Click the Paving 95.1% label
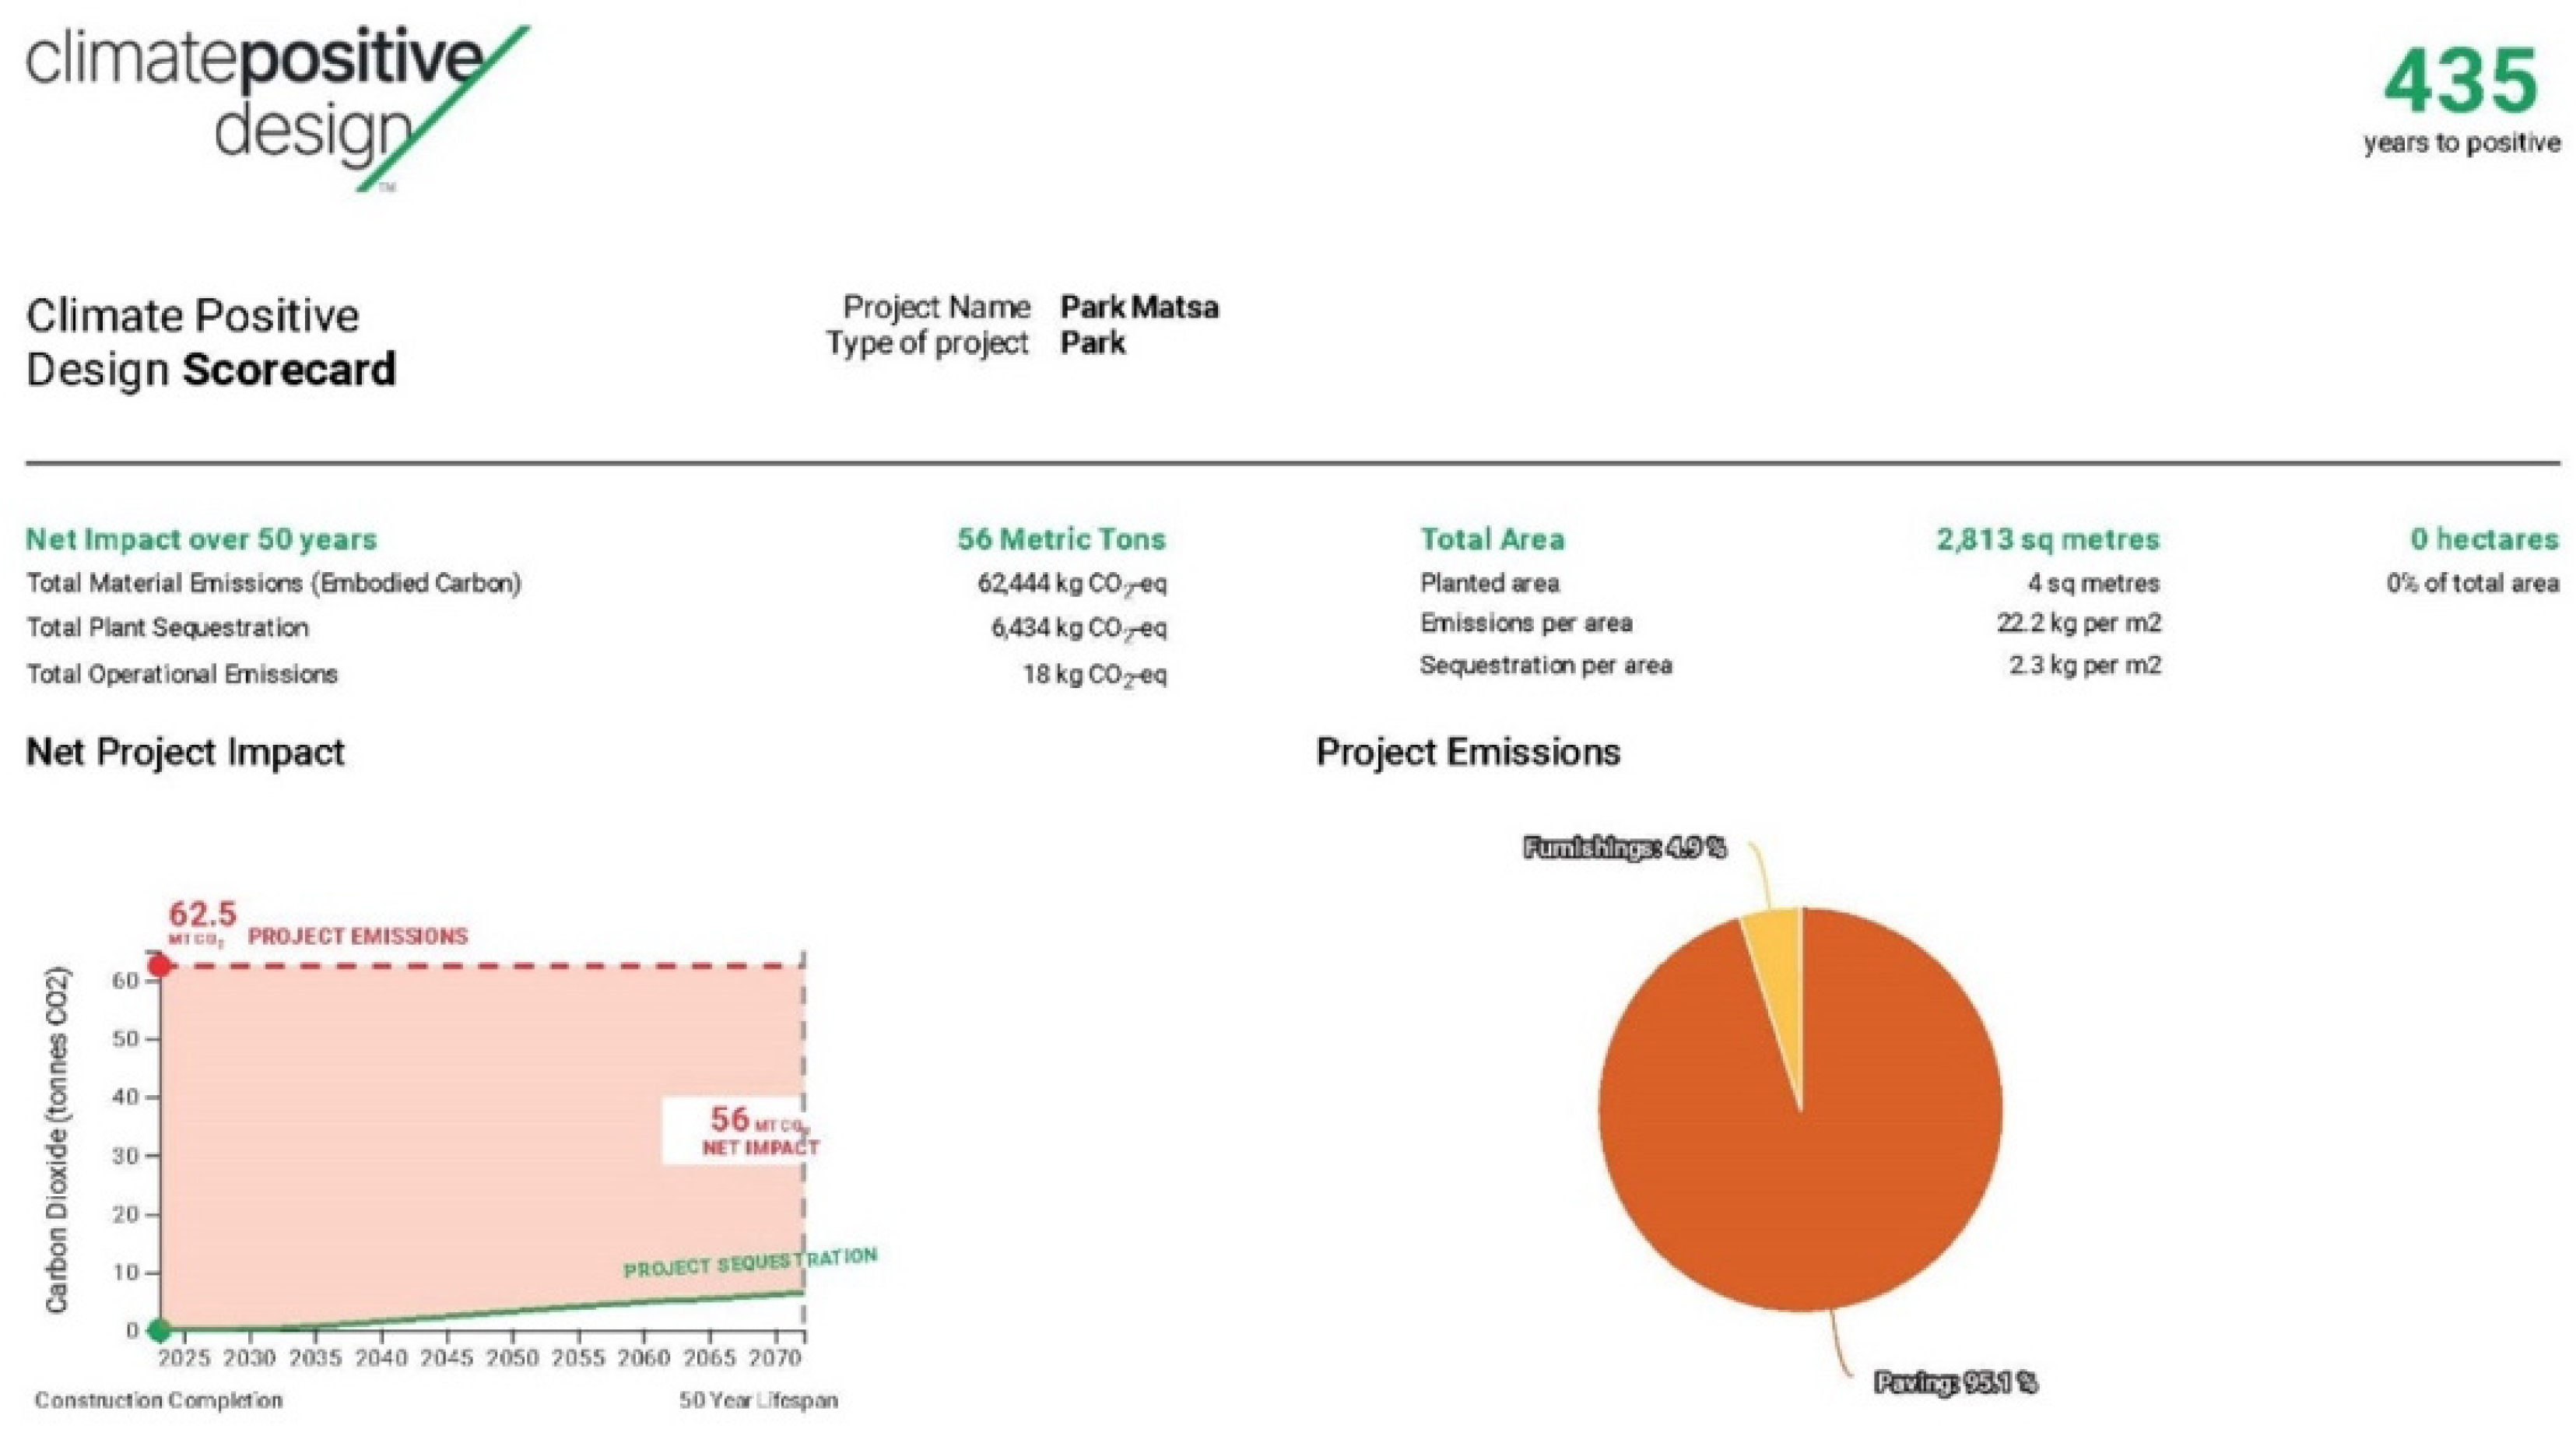 pos(1955,1383)
